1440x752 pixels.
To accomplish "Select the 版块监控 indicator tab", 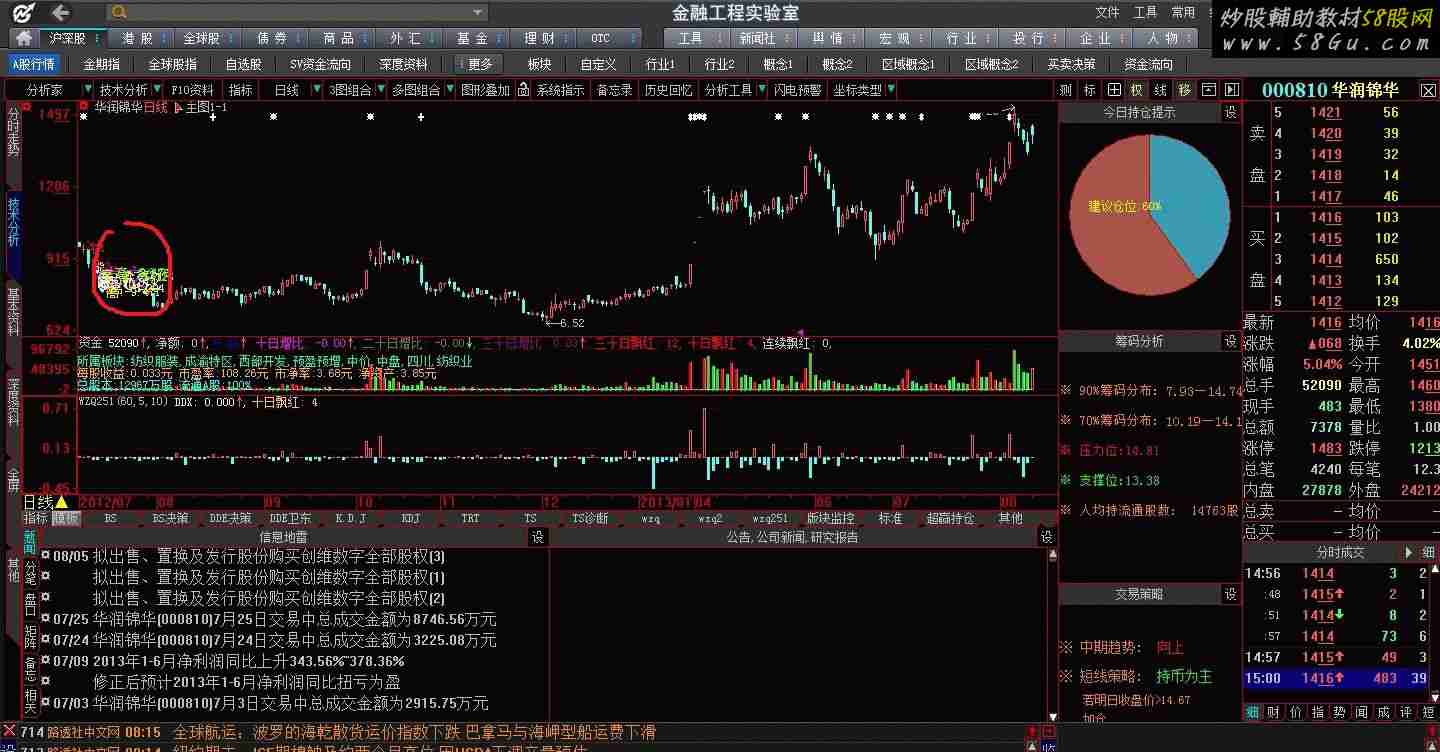I will point(831,518).
